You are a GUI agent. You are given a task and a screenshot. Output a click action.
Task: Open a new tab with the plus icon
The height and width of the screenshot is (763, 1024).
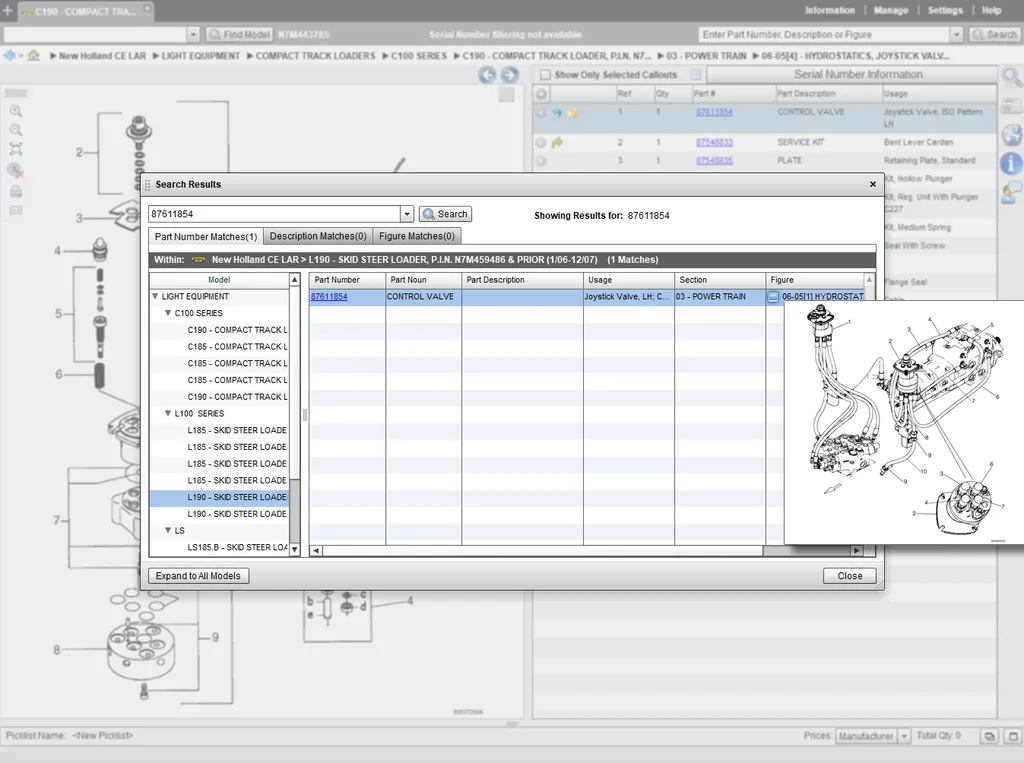(8, 10)
